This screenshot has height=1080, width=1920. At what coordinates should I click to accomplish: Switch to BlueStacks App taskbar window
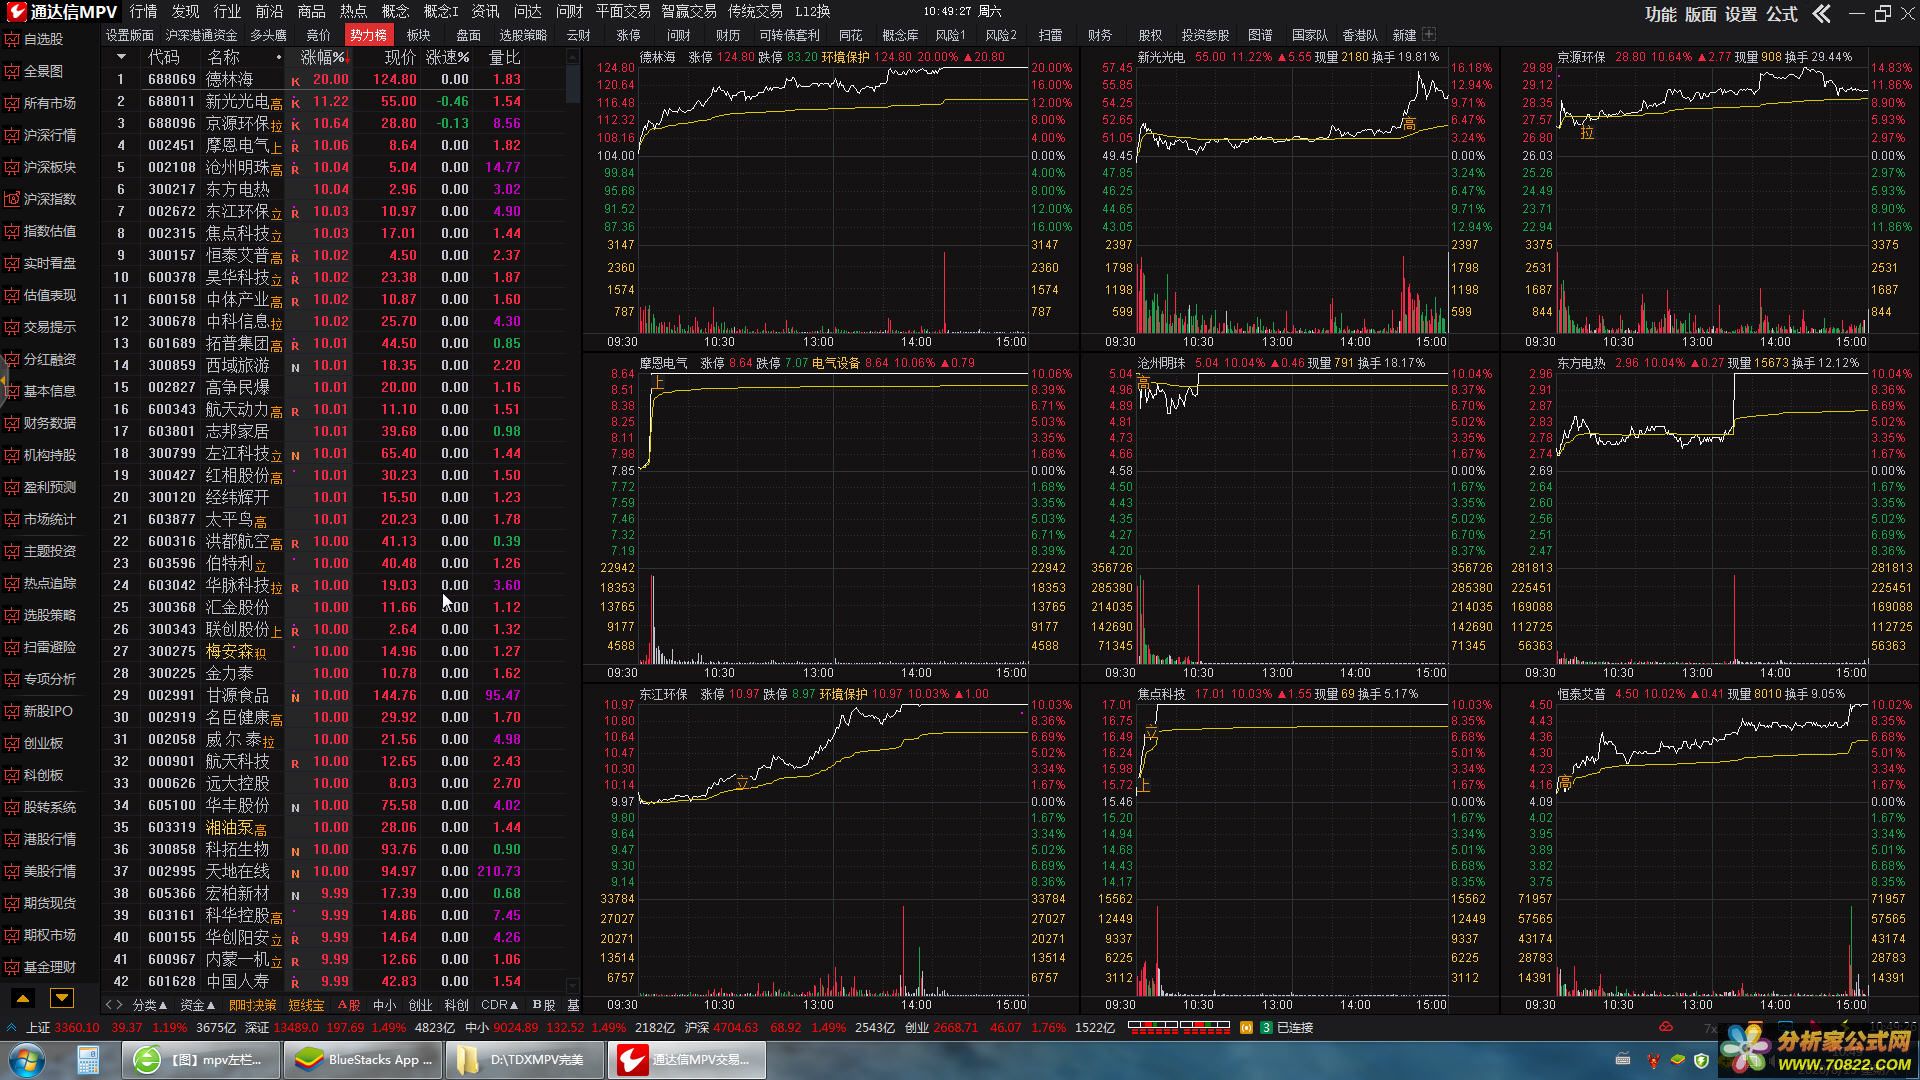(364, 1059)
